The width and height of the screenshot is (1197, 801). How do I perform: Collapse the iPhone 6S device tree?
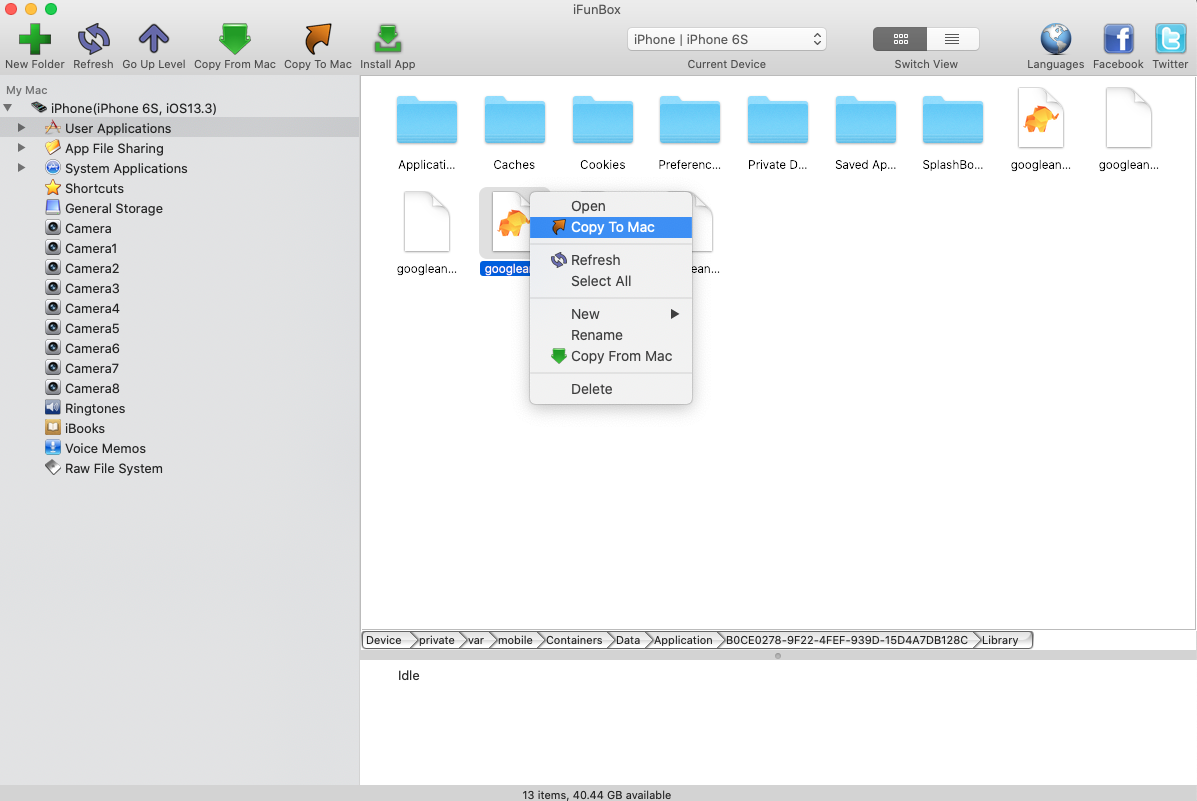tap(8, 108)
